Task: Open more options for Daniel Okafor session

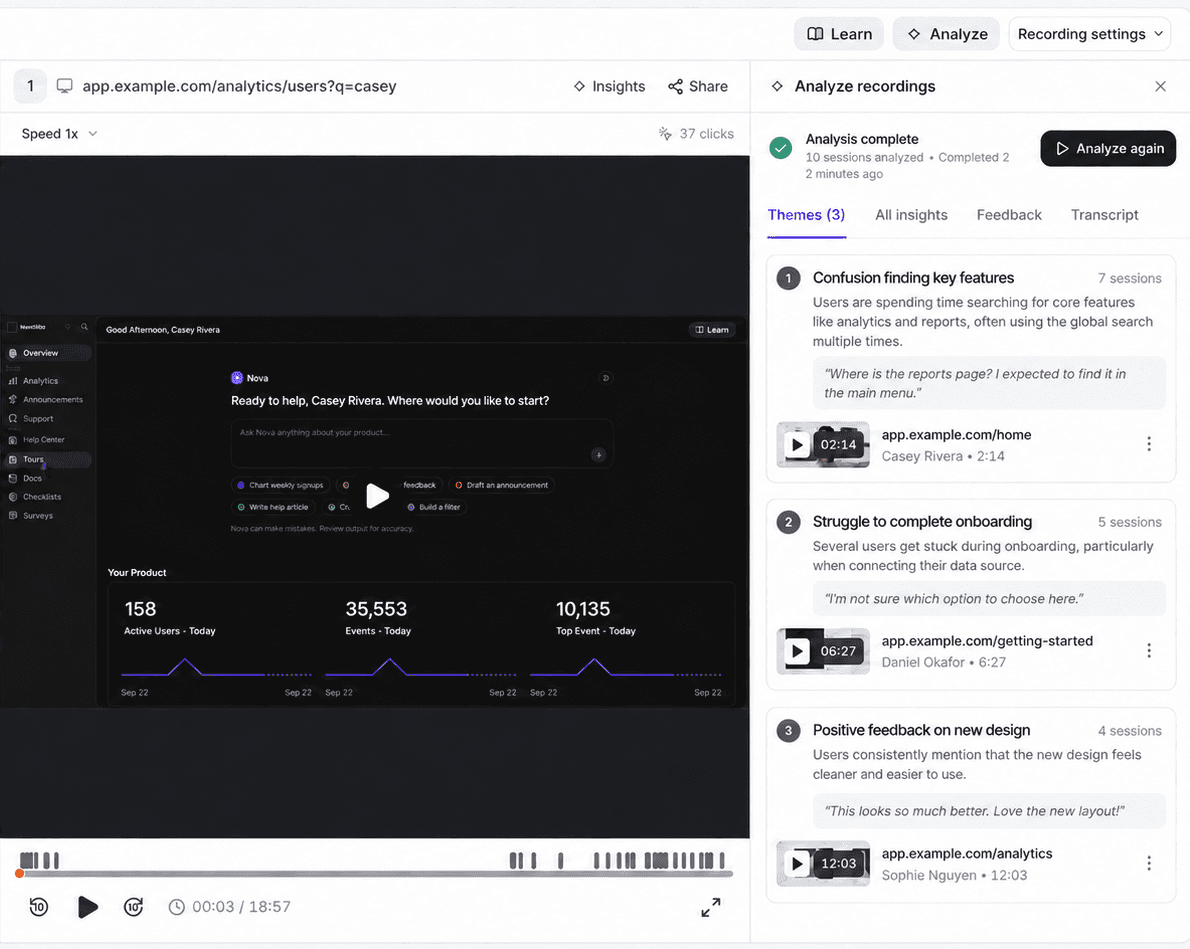Action: coord(1149,651)
